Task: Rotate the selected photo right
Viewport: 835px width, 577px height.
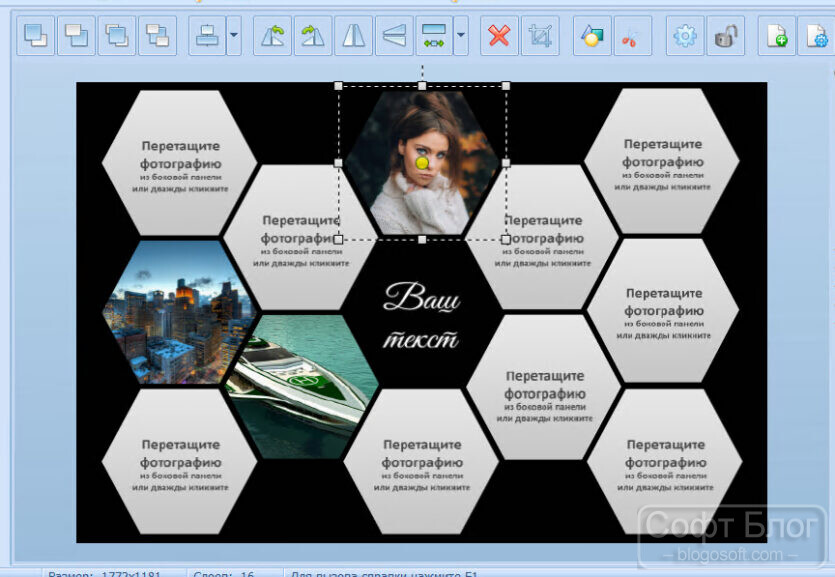Action: pyautogui.click(x=313, y=36)
